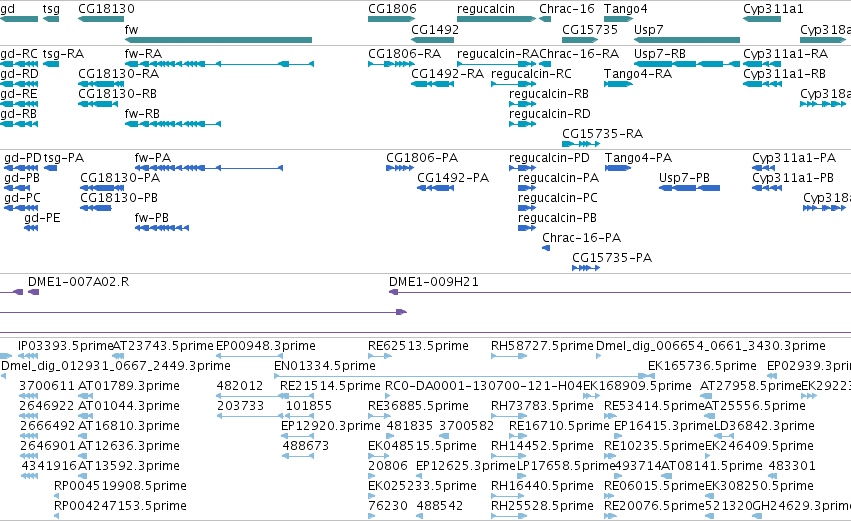The height and width of the screenshot is (521, 851).
Task: Click the 'Cyp311a1-RA' transcript label
Action: [785, 54]
